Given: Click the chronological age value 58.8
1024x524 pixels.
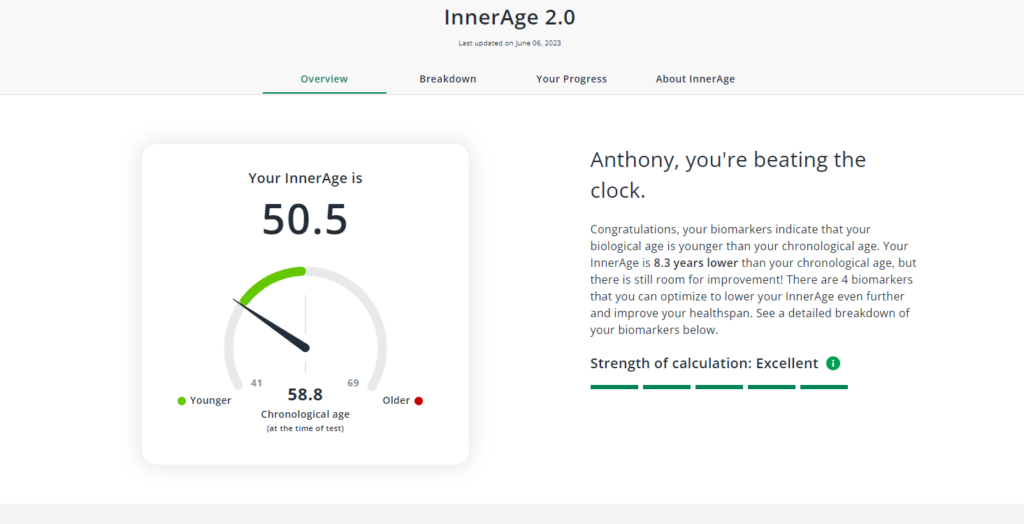Looking at the screenshot, I should pyautogui.click(x=305, y=395).
